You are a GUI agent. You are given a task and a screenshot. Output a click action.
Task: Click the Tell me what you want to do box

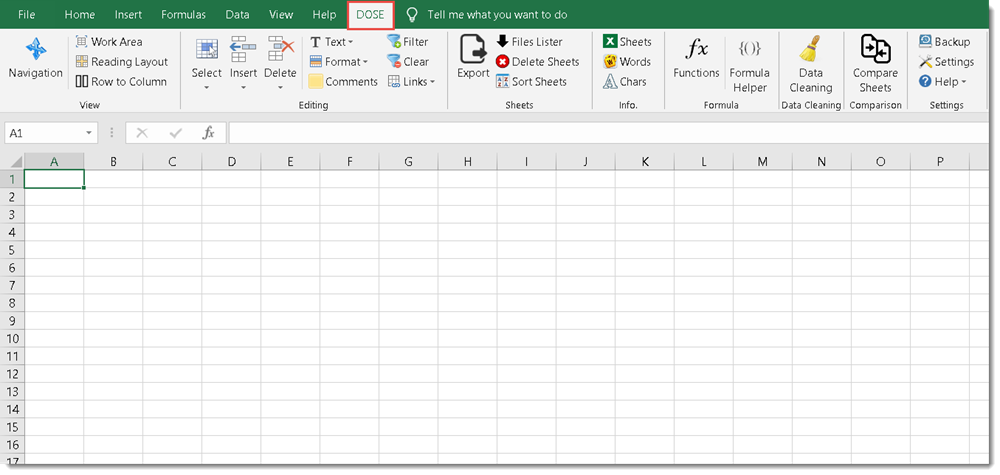click(x=497, y=14)
